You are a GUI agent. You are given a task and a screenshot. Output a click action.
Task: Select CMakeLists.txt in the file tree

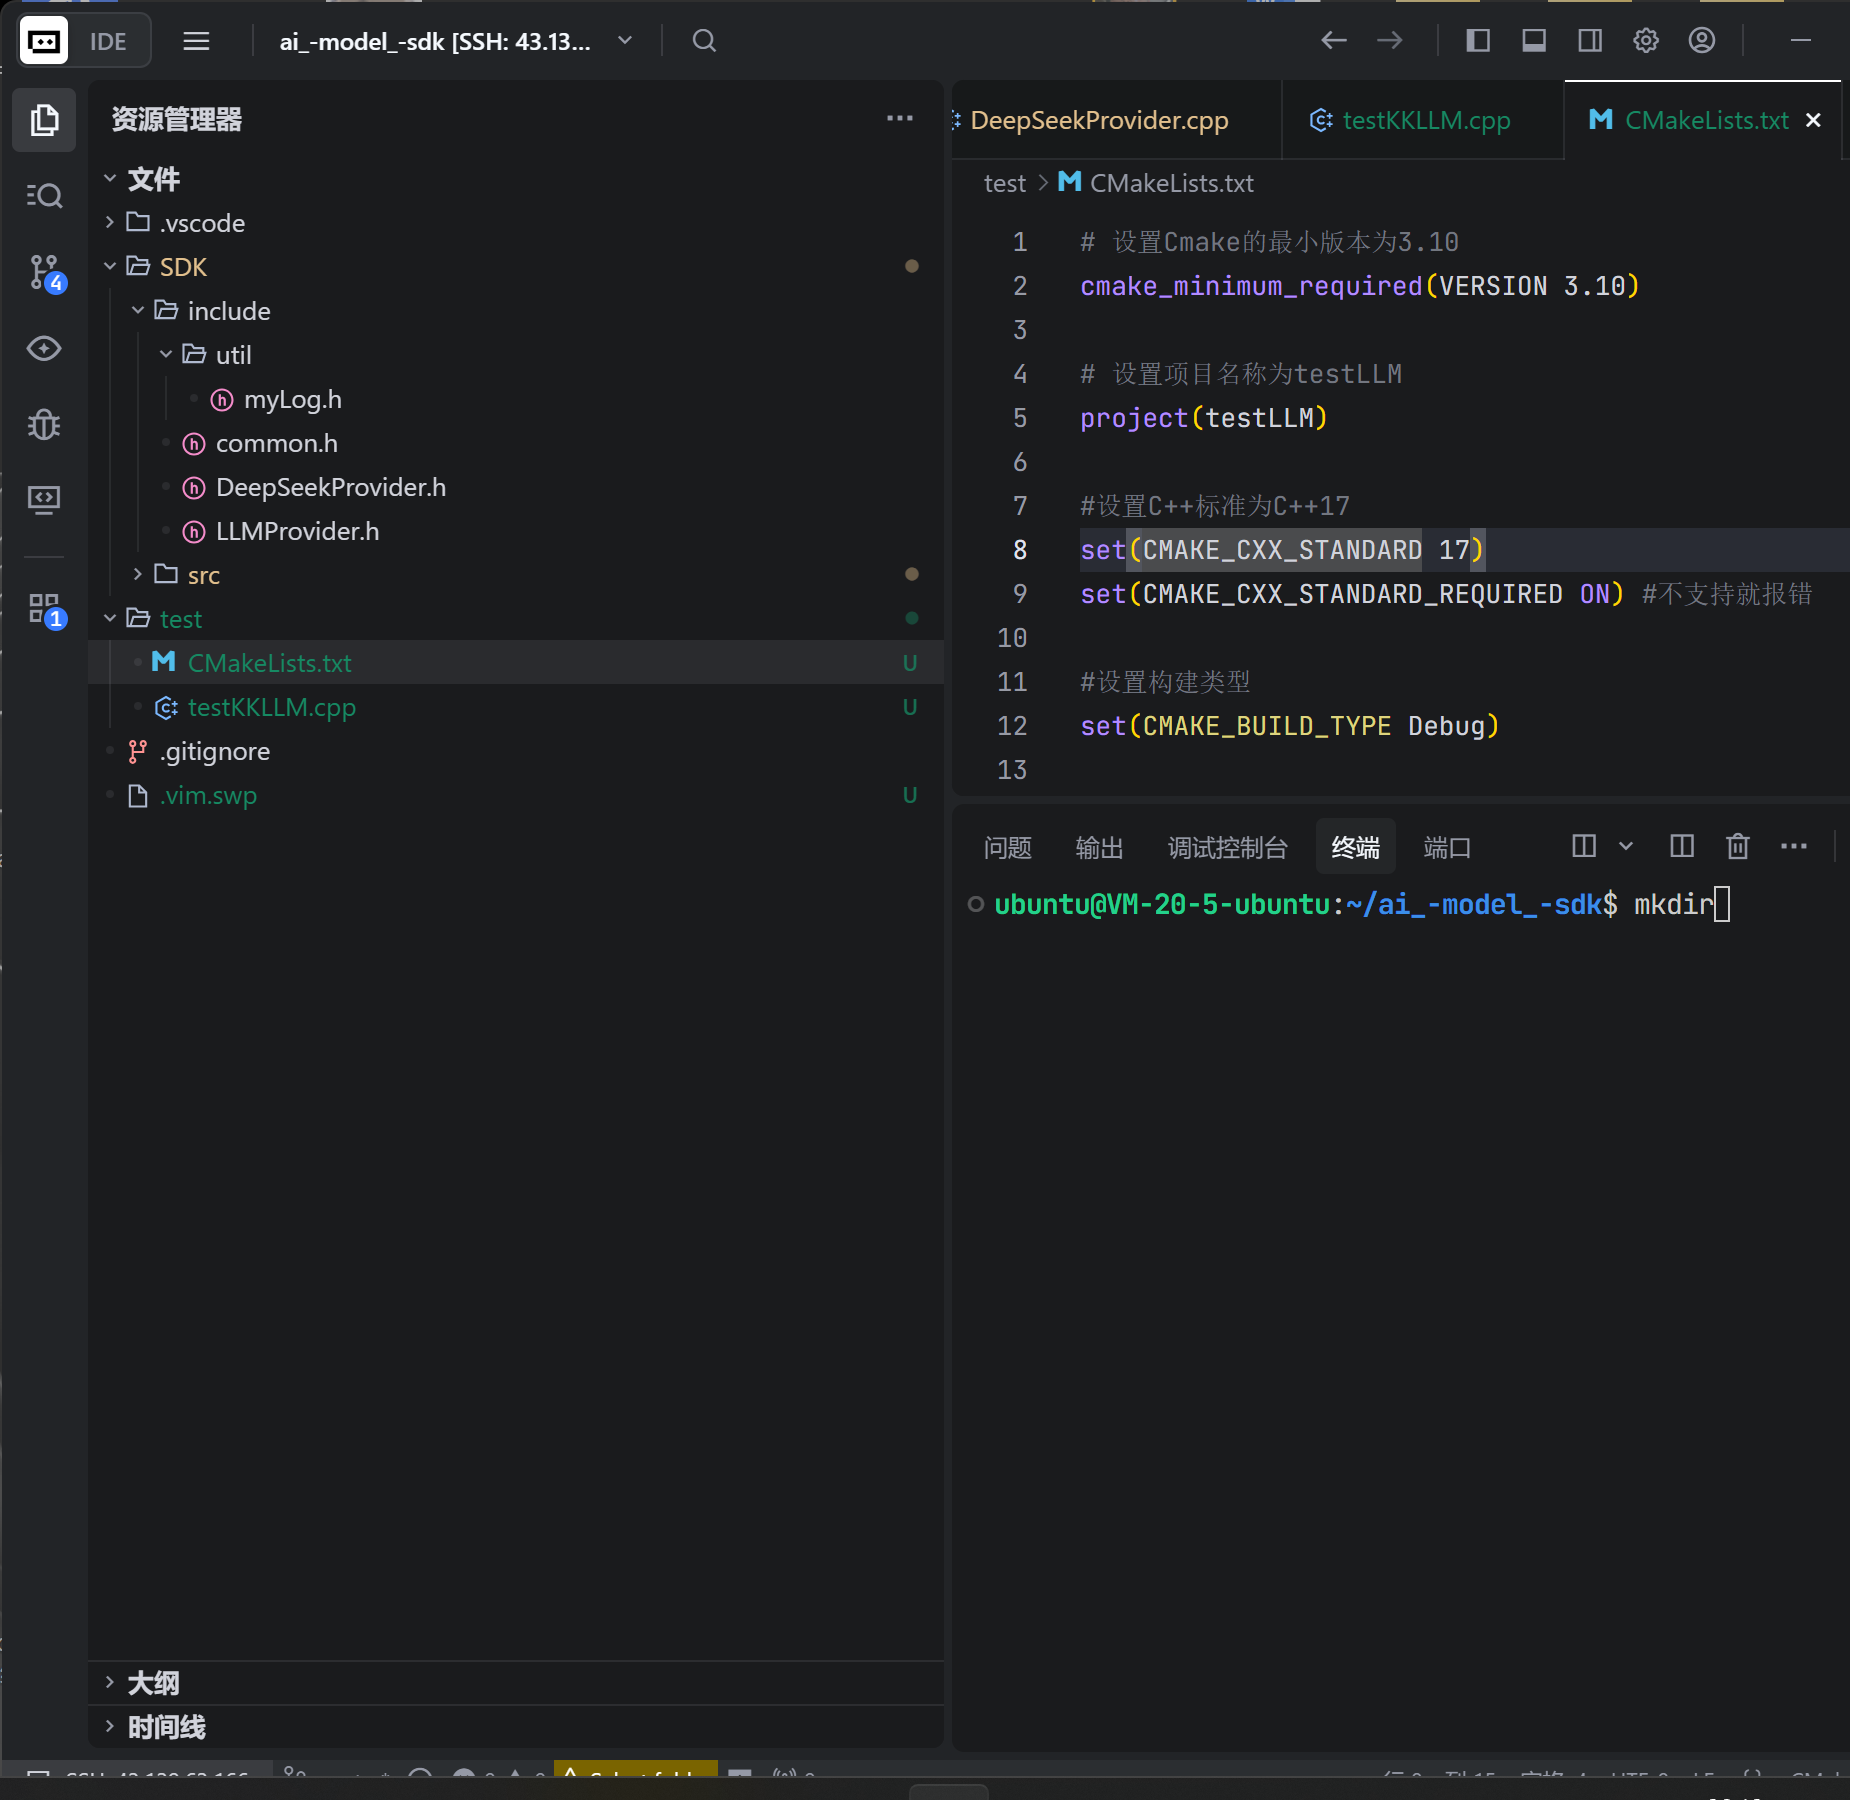click(516, 662)
